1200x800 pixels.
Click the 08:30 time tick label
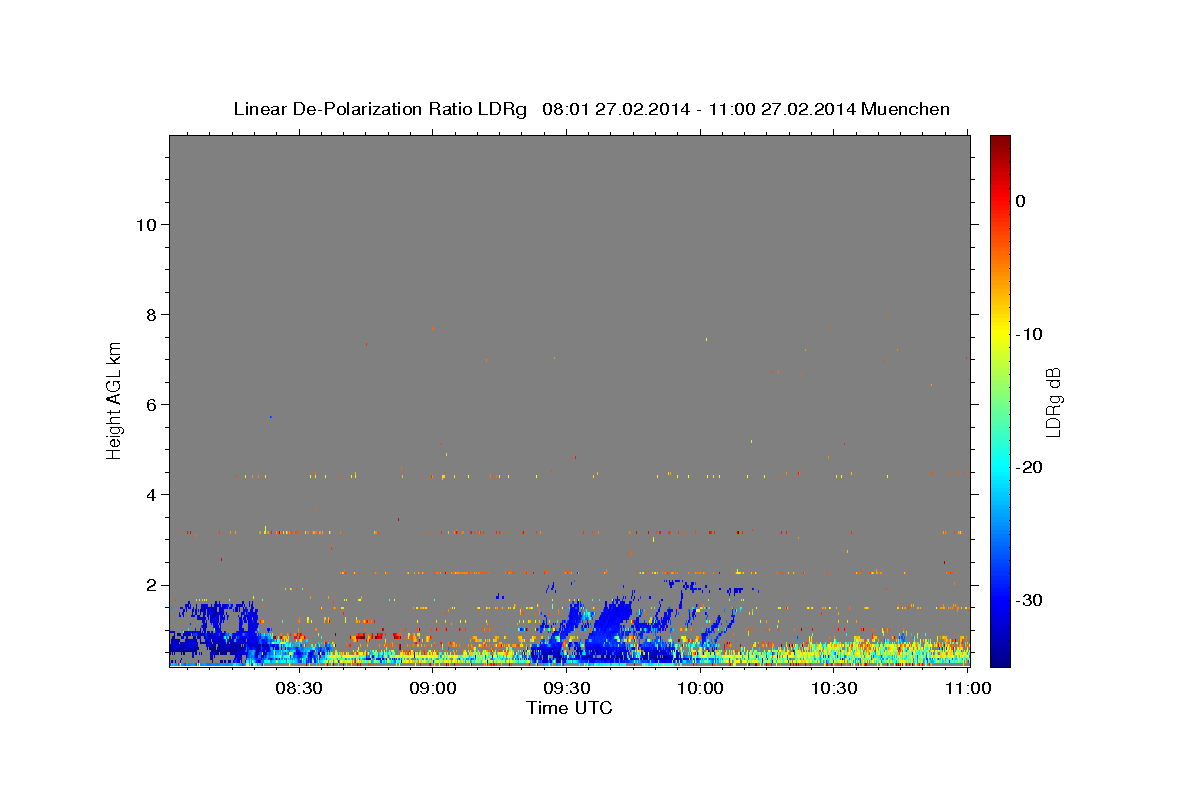coord(298,688)
